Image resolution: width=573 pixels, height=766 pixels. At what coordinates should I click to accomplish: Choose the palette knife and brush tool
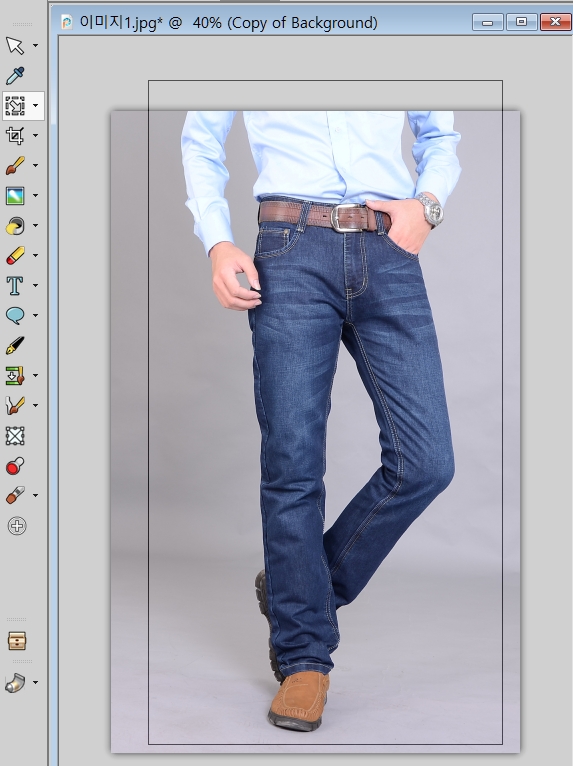pos(15,405)
